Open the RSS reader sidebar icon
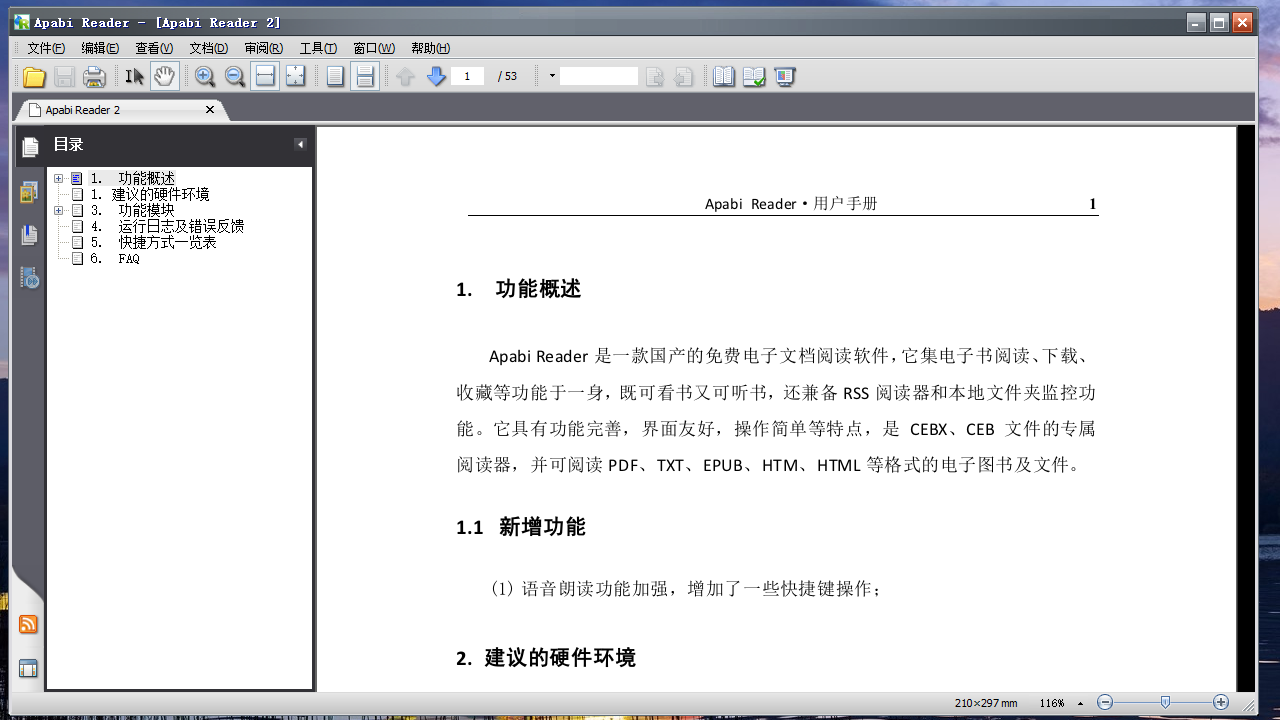Image resolution: width=1280 pixels, height=720 pixels. (x=27, y=624)
